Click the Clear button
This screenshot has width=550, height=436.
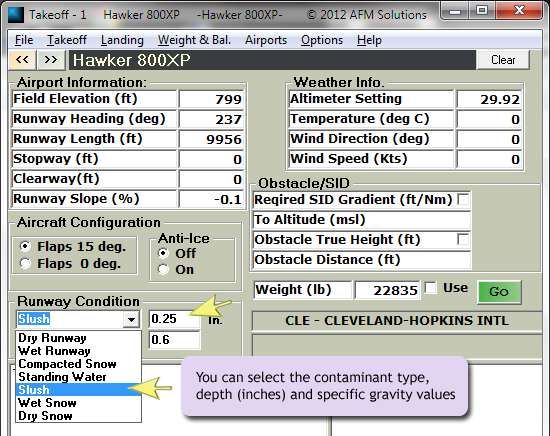click(x=503, y=60)
